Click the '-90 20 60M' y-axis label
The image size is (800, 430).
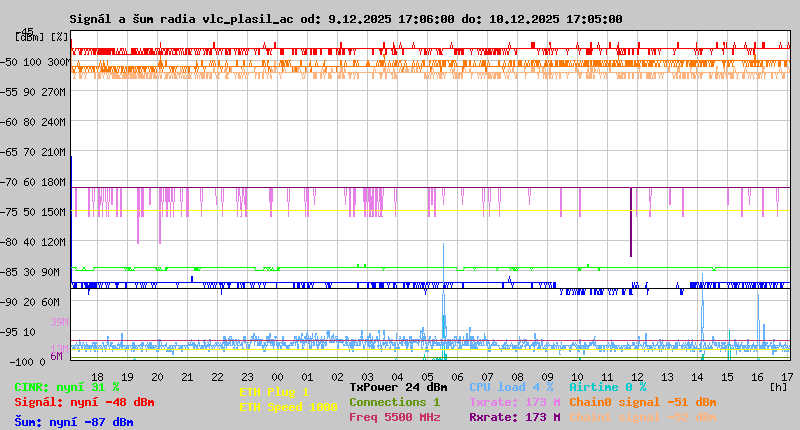click(31, 302)
